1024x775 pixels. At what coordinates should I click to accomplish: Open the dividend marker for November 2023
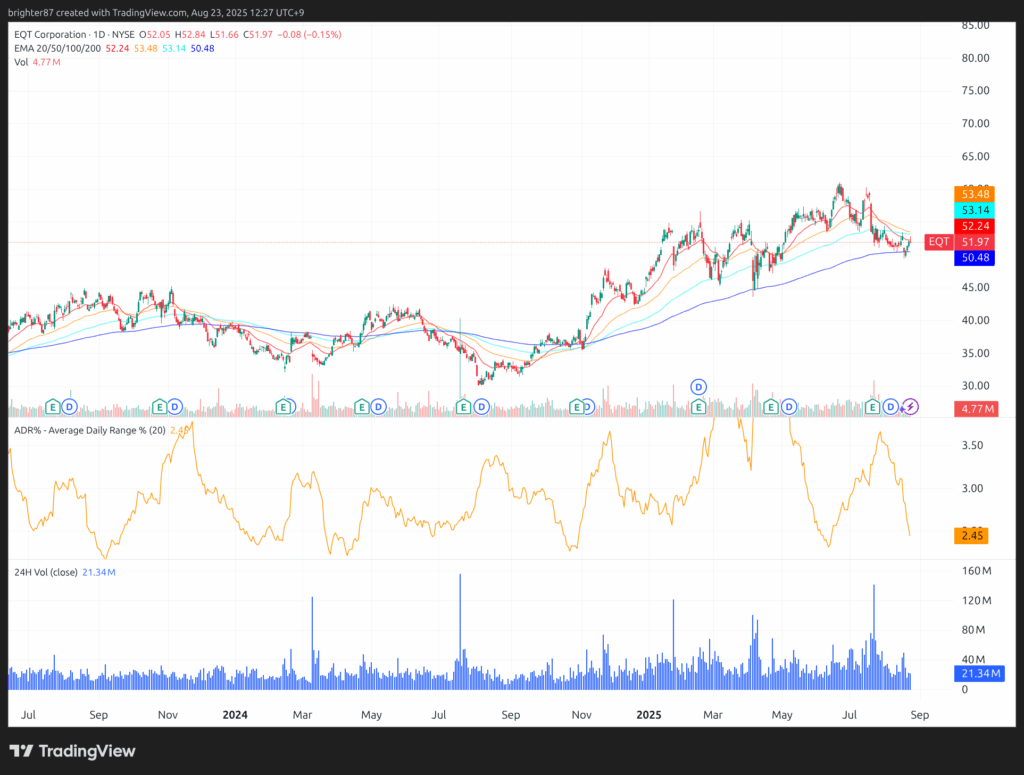pyautogui.click(x=174, y=407)
